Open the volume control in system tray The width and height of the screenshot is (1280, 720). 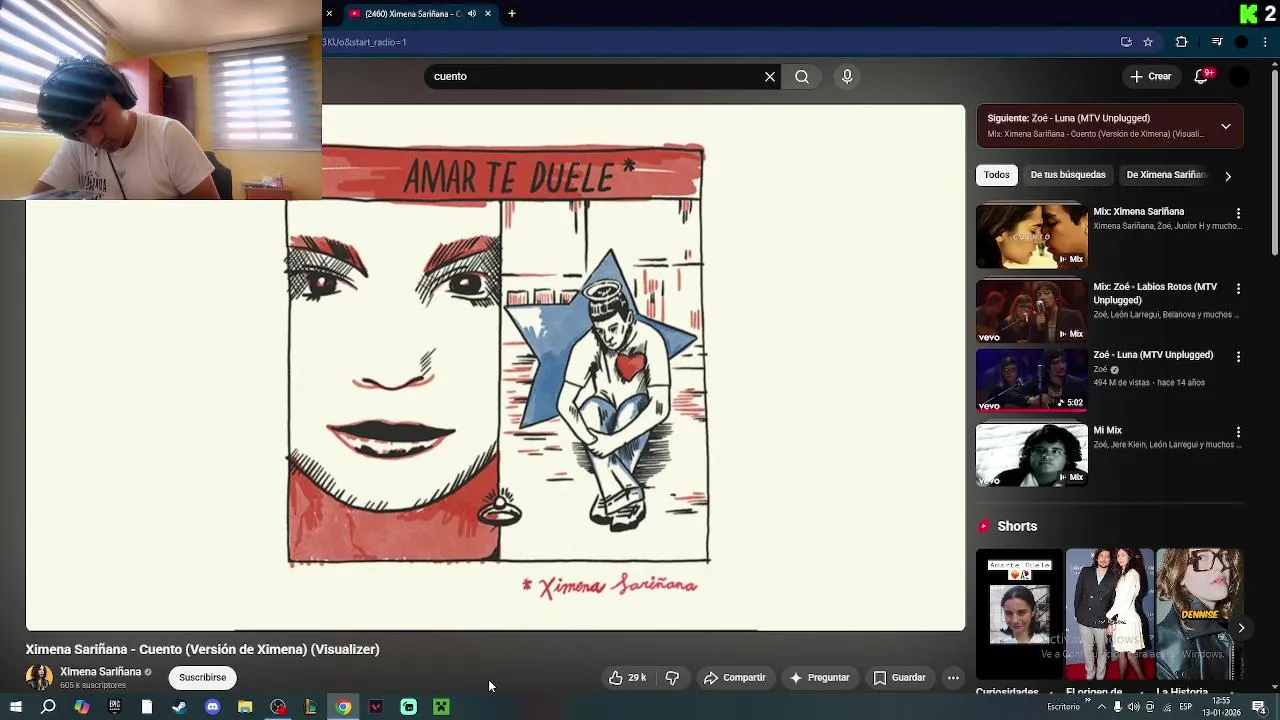tap(1134, 707)
